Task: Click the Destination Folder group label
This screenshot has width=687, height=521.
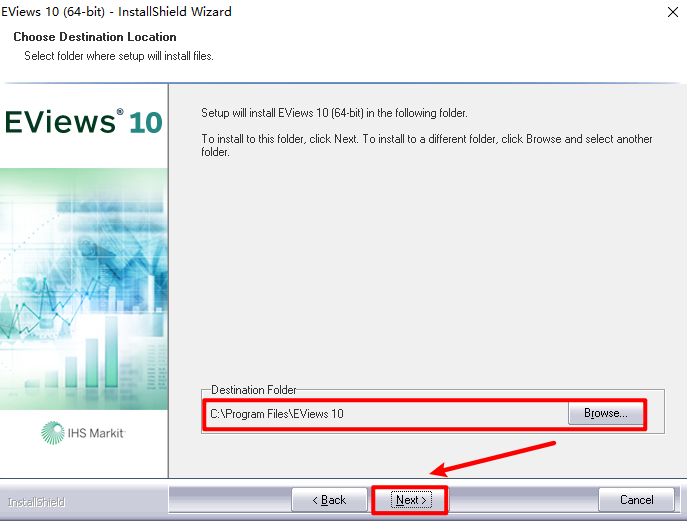Action: [x=254, y=390]
